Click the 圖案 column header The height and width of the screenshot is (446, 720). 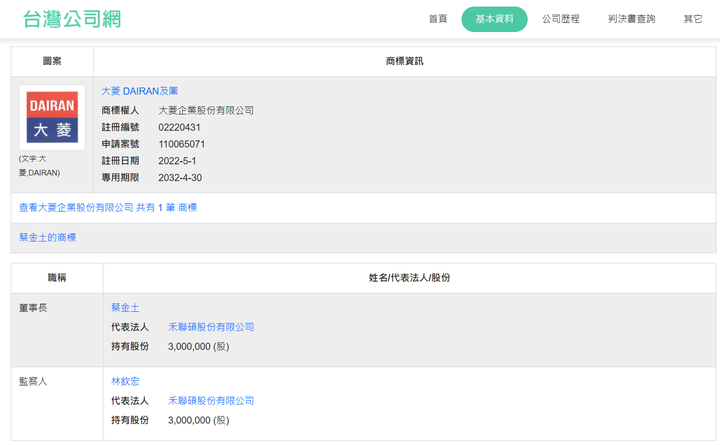52,61
